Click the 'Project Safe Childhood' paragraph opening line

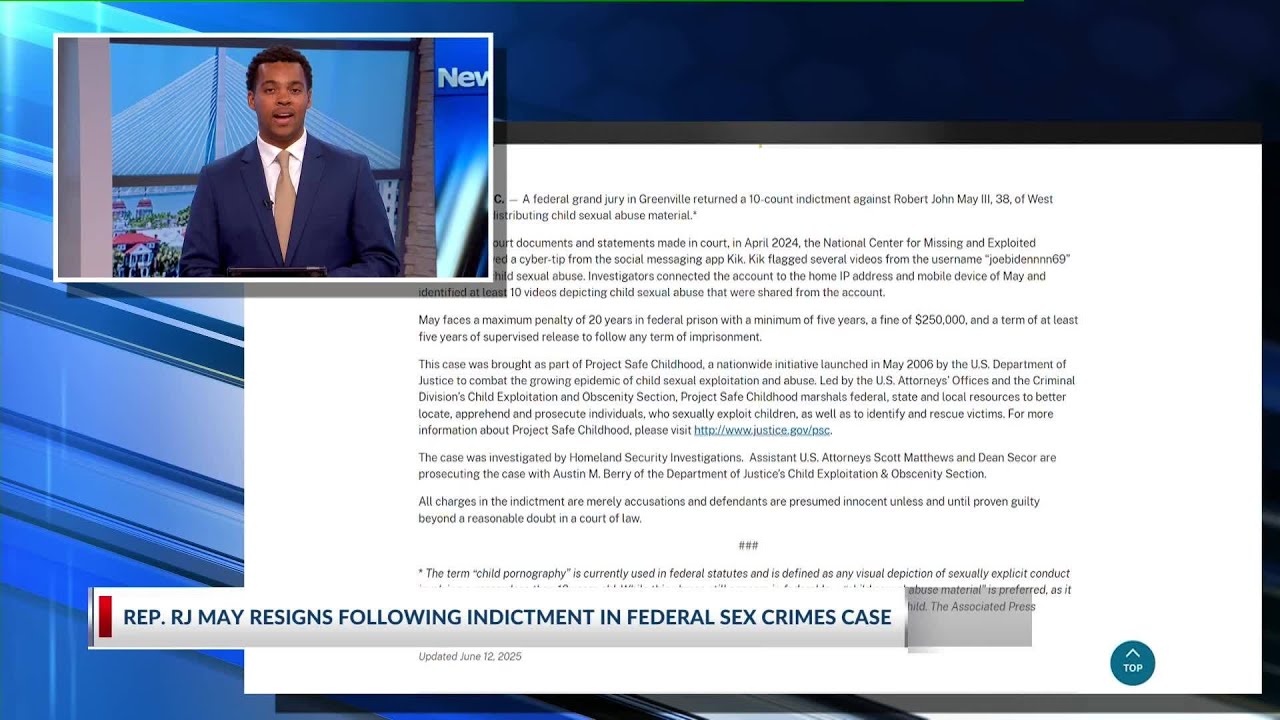pyautogui.click(x=742, y=364)
